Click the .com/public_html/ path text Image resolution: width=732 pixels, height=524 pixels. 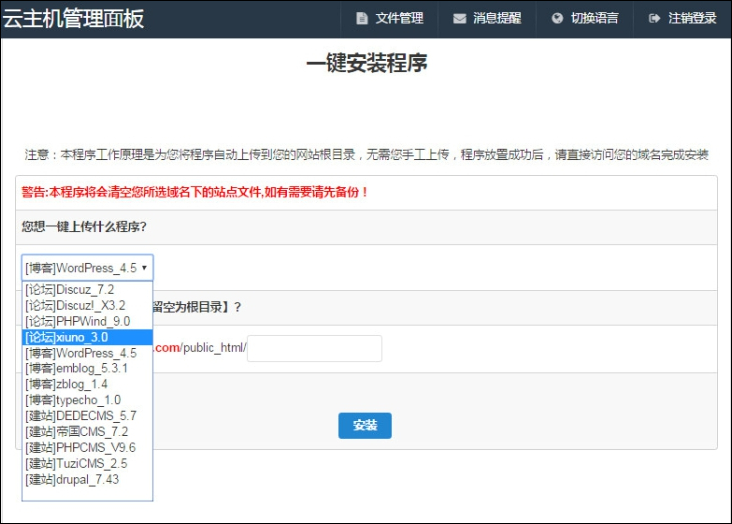click(201, 348)
